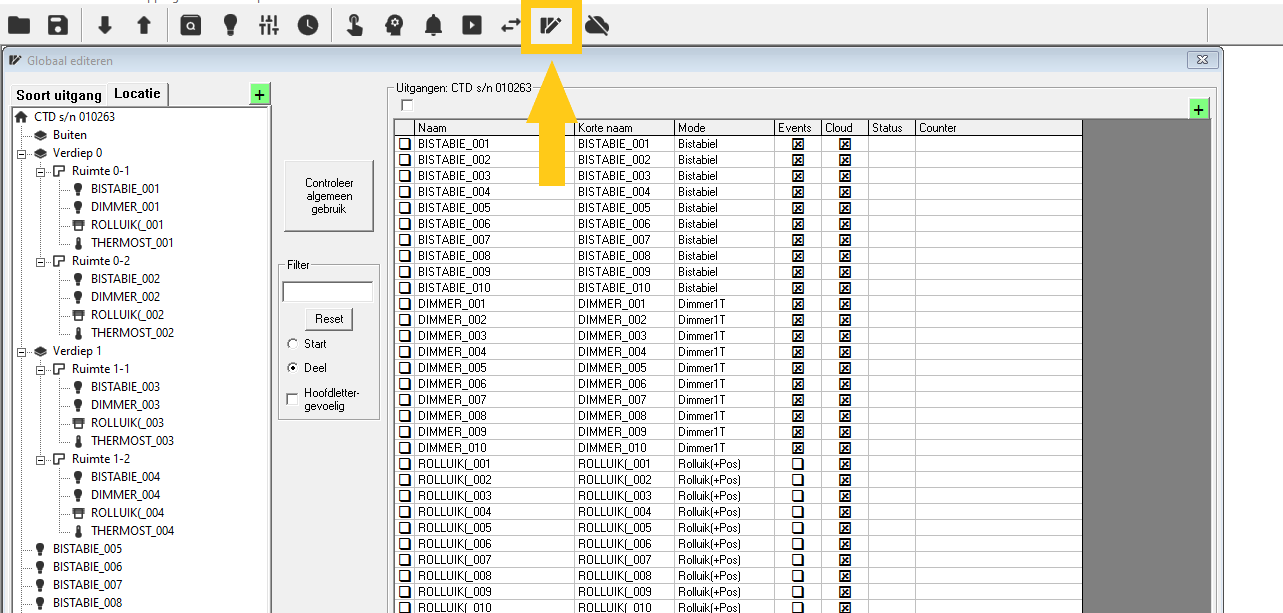Collapse the Ruimte 0-1 tree node
The height and width of the screenshot is (613, 1283).
[40, 171]
